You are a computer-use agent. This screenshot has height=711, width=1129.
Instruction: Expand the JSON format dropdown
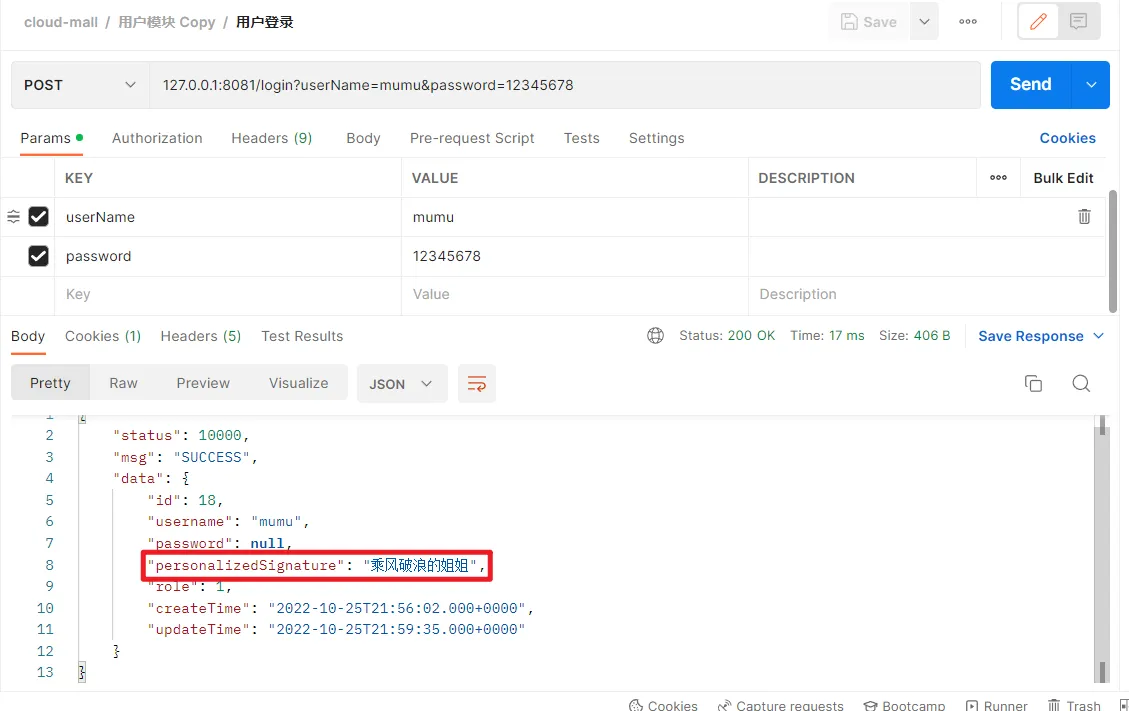click(401, 384)
